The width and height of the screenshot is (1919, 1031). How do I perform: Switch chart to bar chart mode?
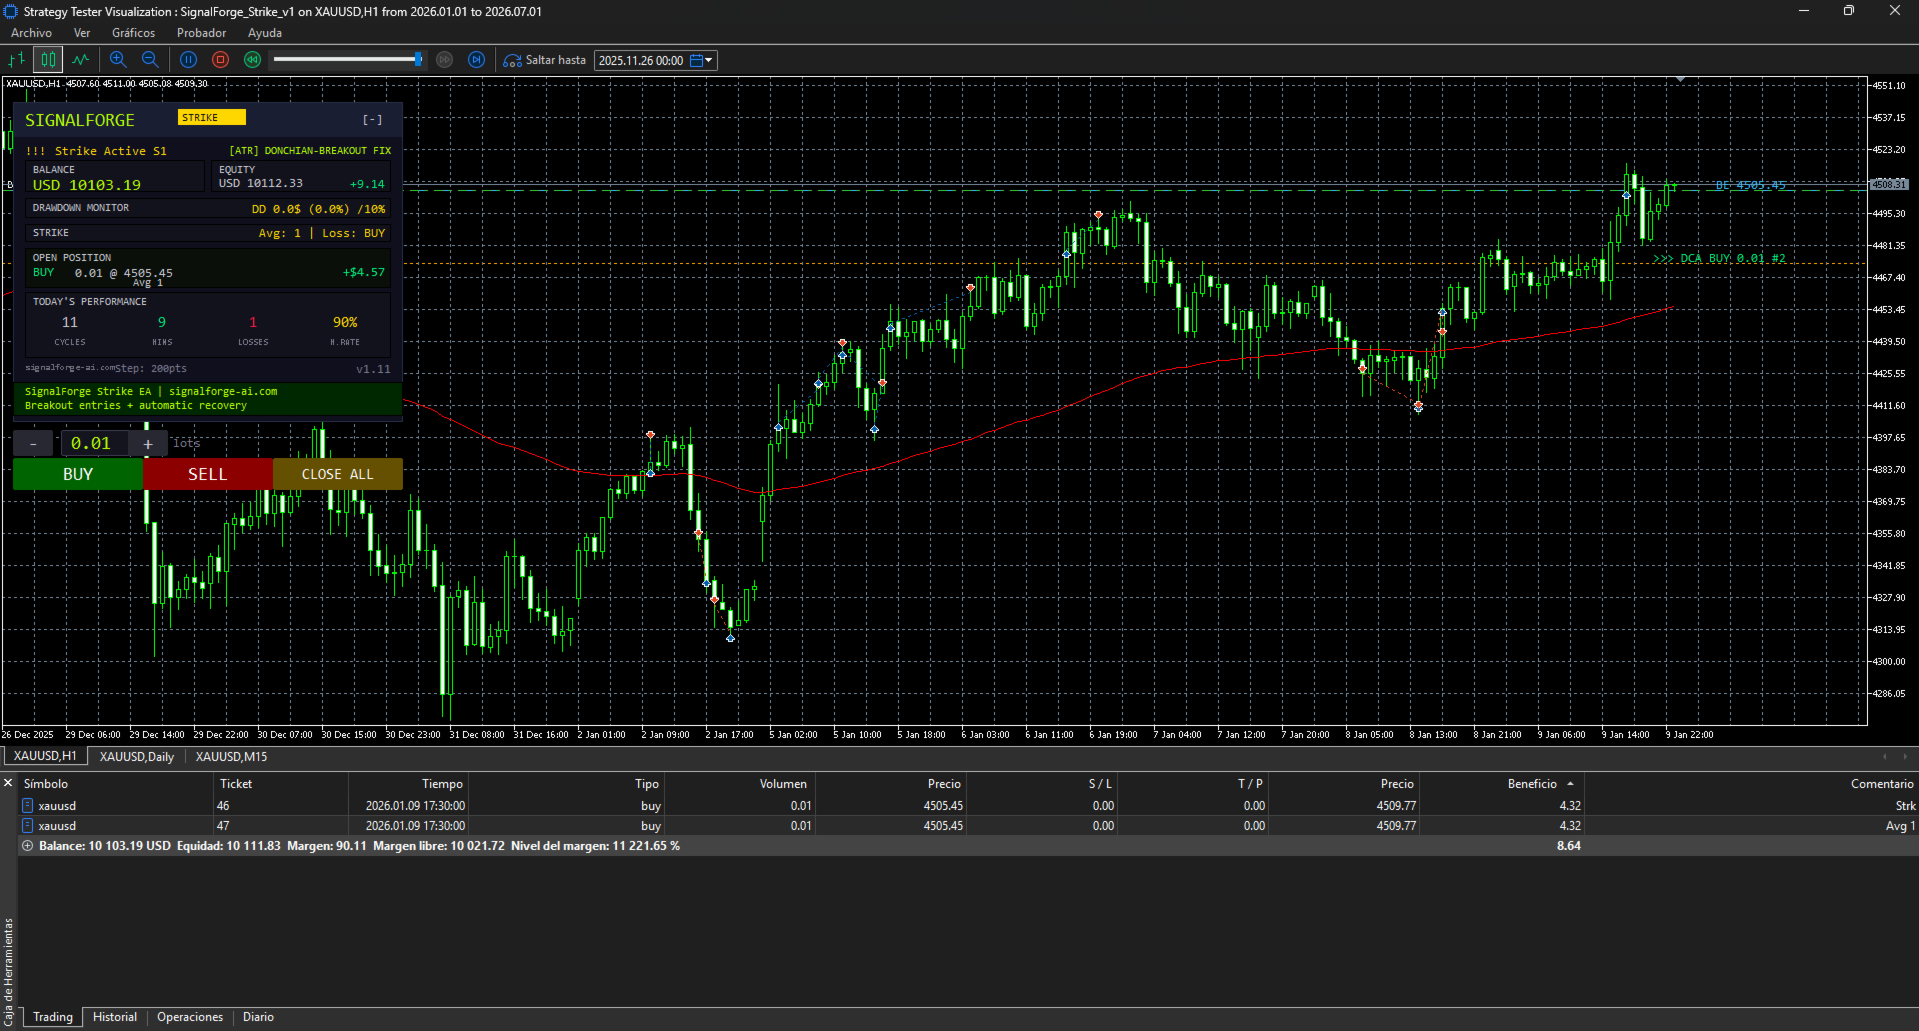17,60
